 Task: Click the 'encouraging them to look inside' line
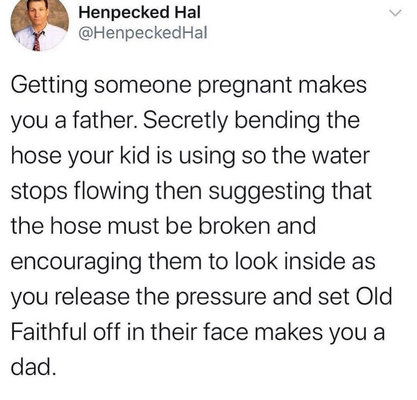point(193,263)
